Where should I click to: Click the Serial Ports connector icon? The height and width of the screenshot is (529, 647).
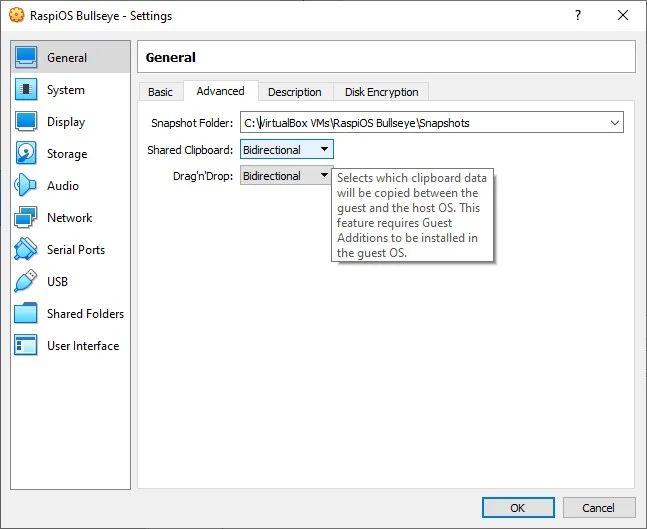[26, 249]
